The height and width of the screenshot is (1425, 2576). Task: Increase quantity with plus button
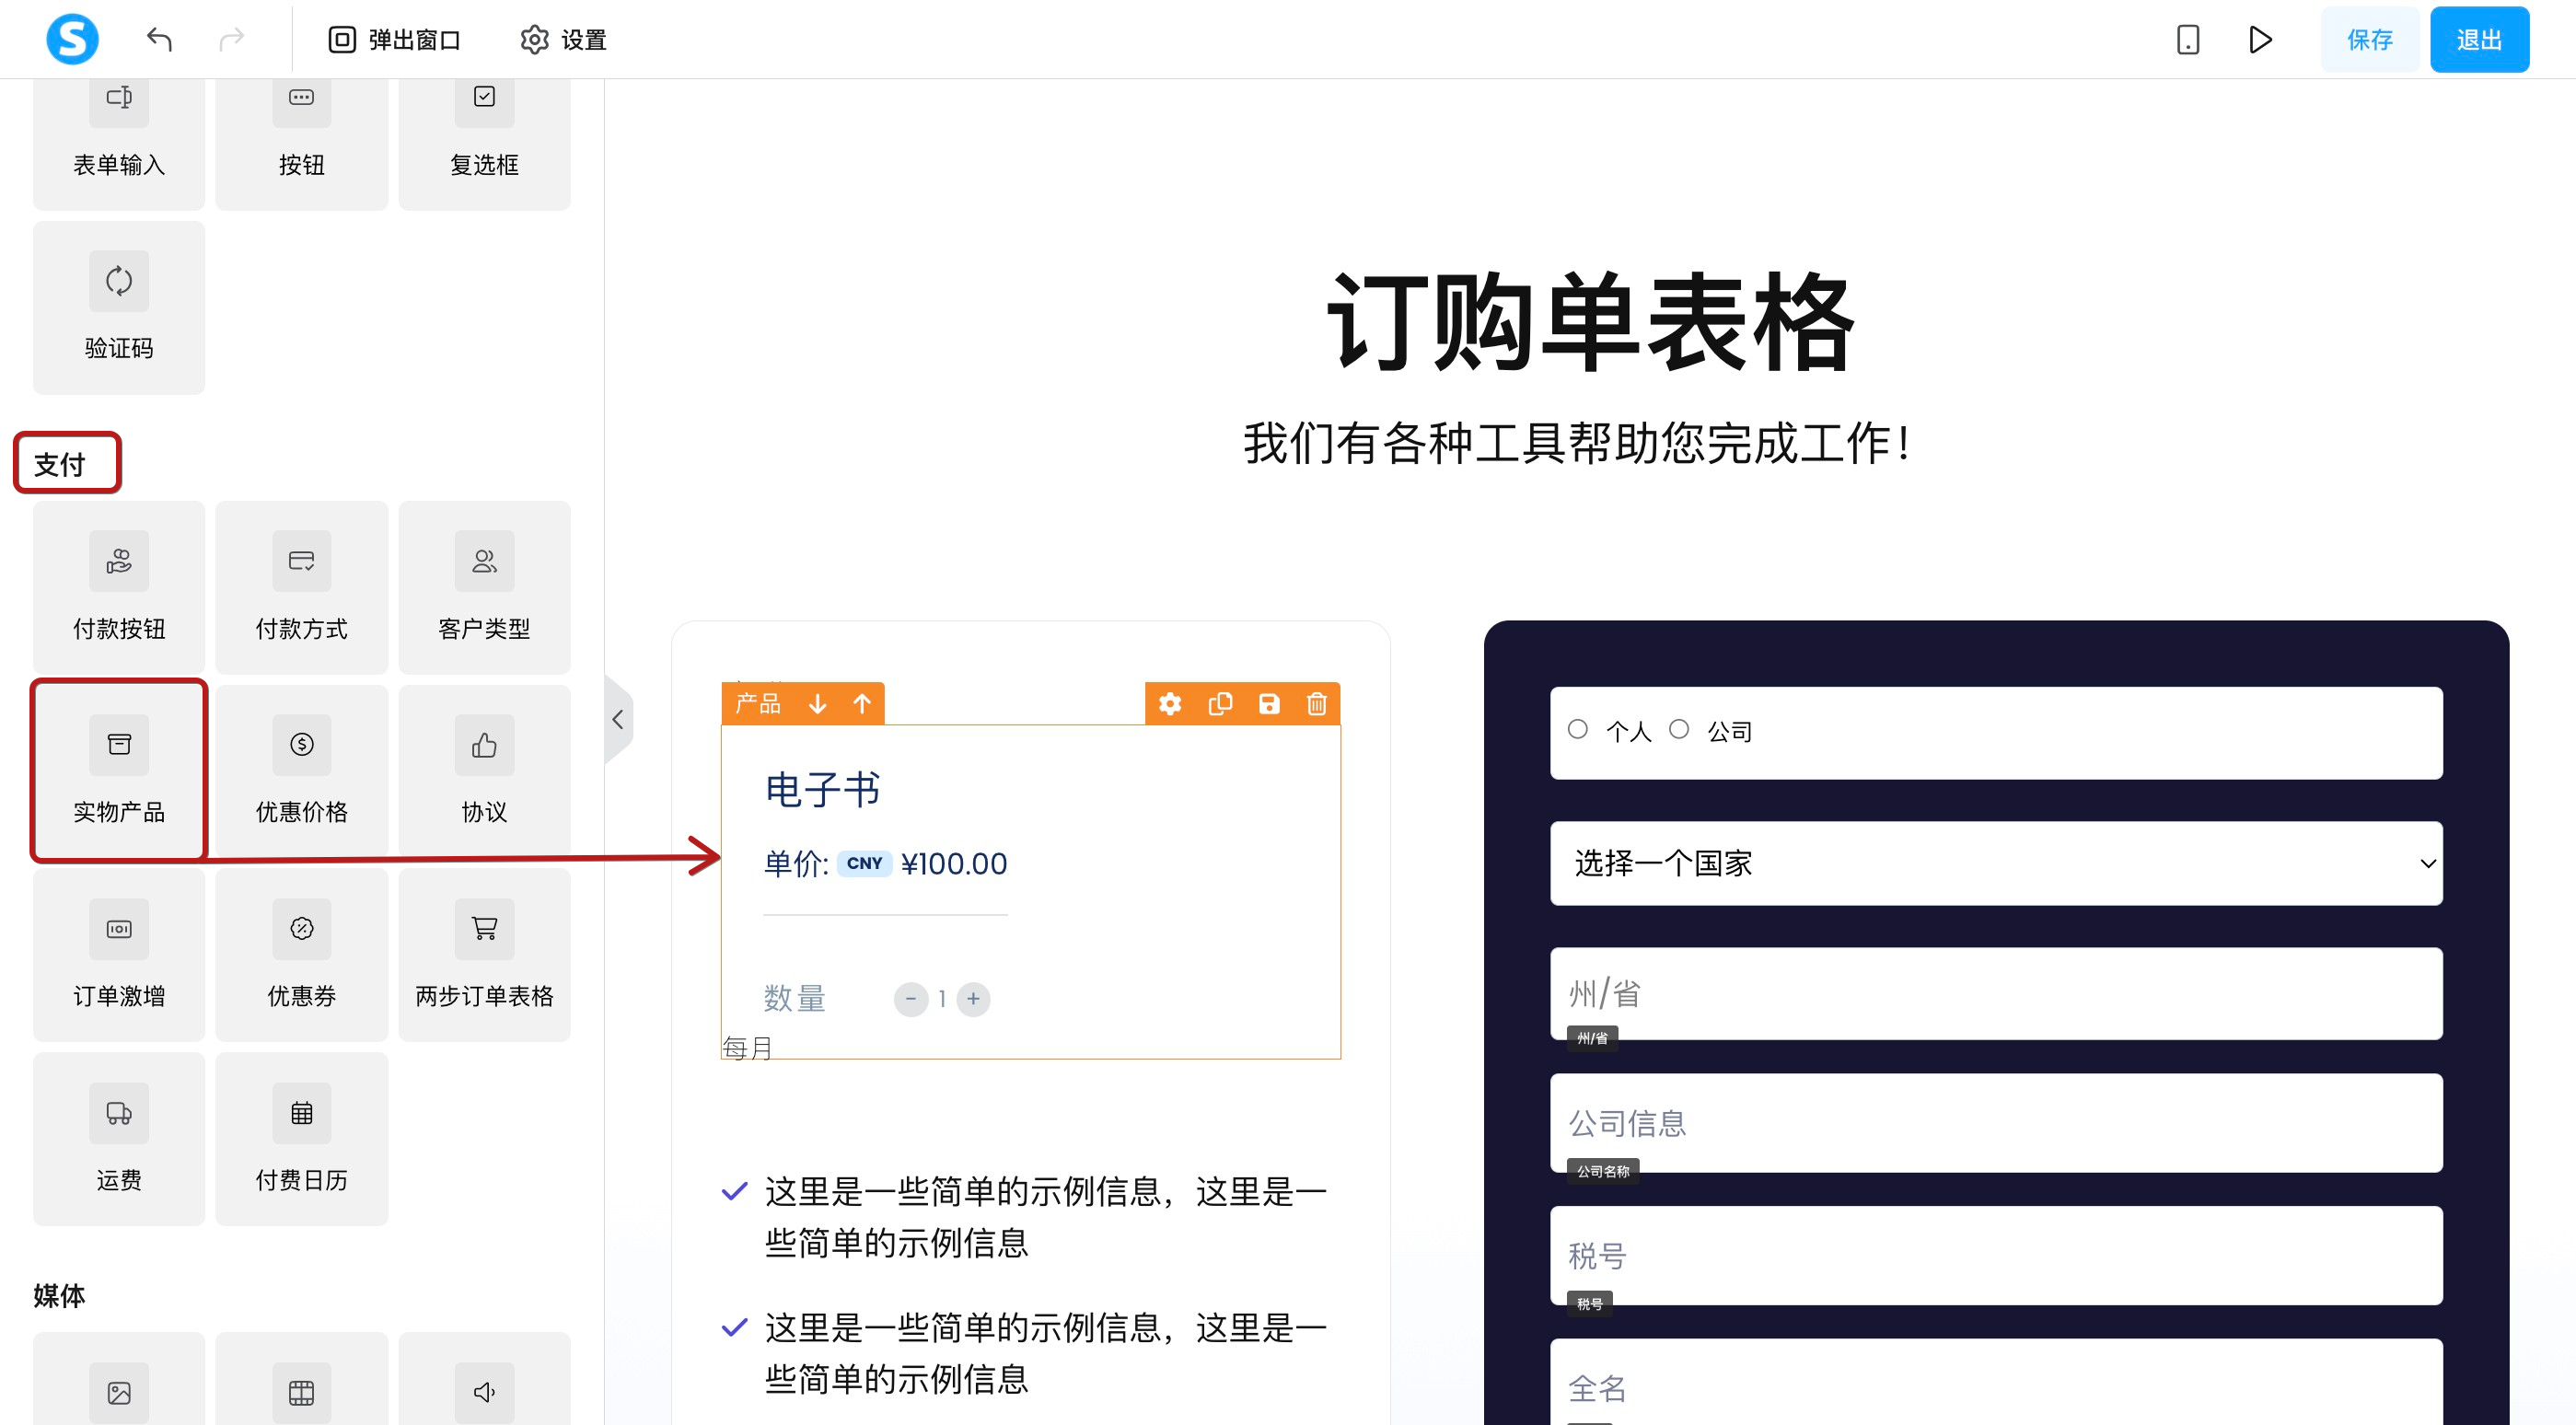(x=973, y=998)
